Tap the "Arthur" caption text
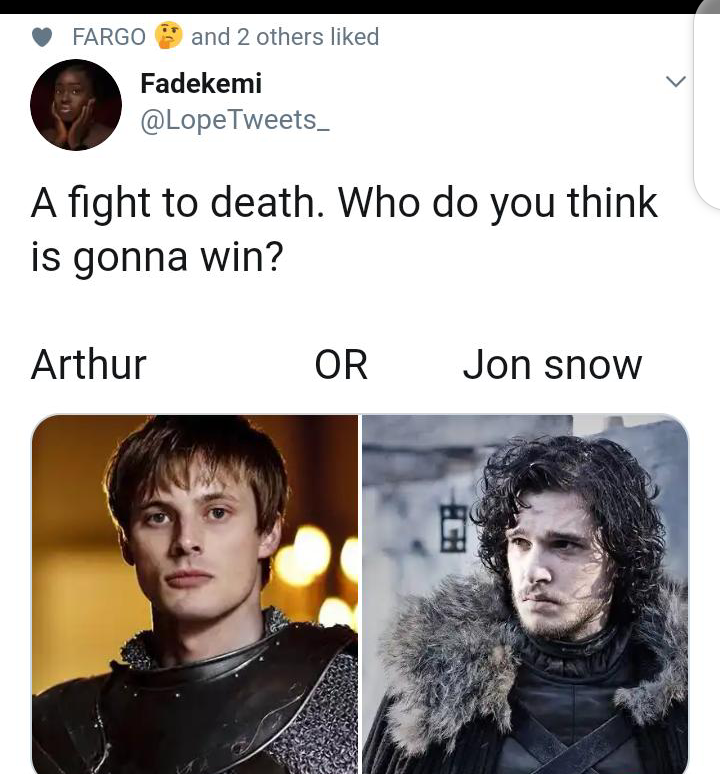720x774 pixels. click(89, 365)
